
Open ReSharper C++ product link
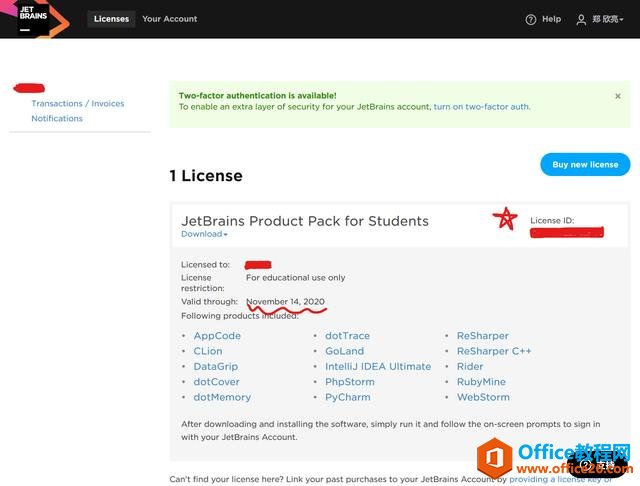coord(494,351)
